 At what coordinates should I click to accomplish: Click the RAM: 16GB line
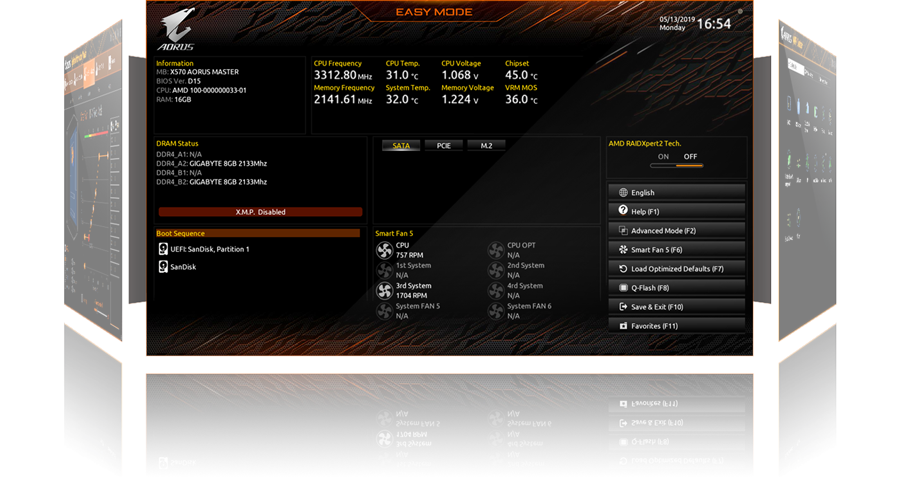point(173,99)
